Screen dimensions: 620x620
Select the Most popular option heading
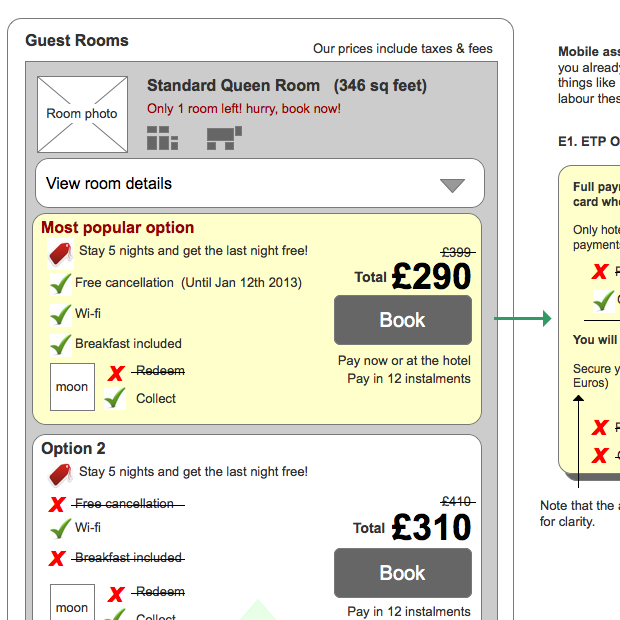[x=118, y=228]
